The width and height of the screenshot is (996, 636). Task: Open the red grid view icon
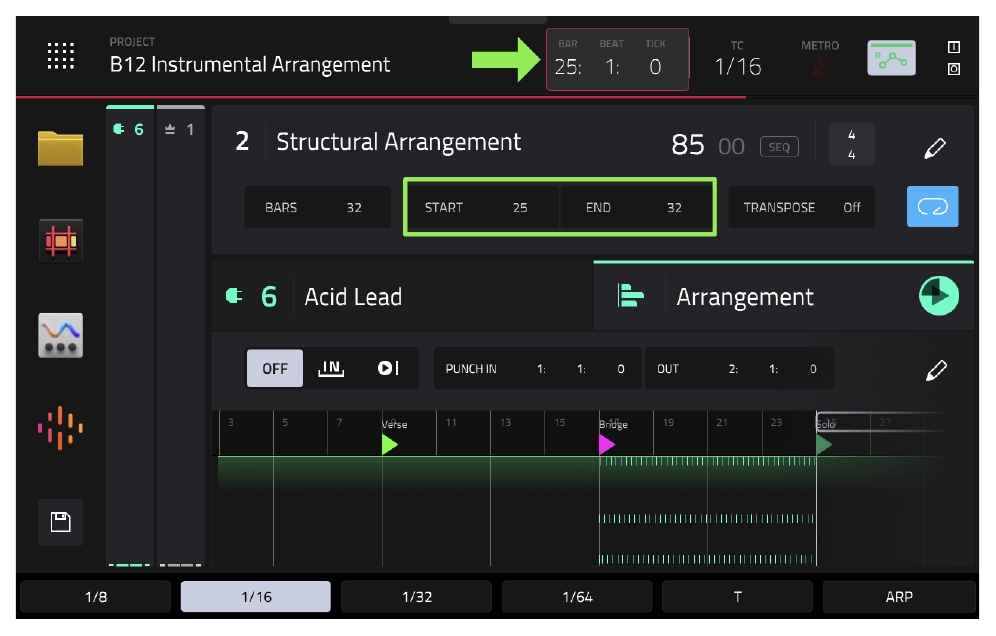[60, 241]
